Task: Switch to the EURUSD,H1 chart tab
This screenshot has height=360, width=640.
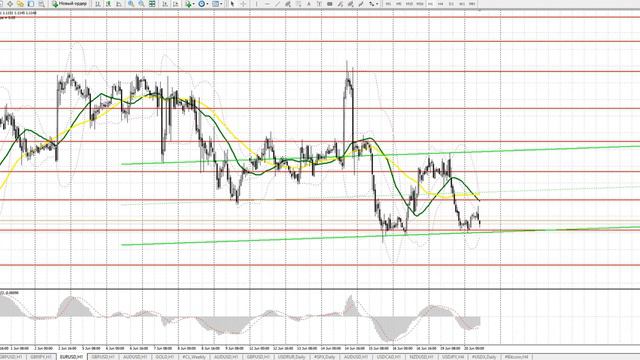Action: pyautogui.click(x=71, y=357)
